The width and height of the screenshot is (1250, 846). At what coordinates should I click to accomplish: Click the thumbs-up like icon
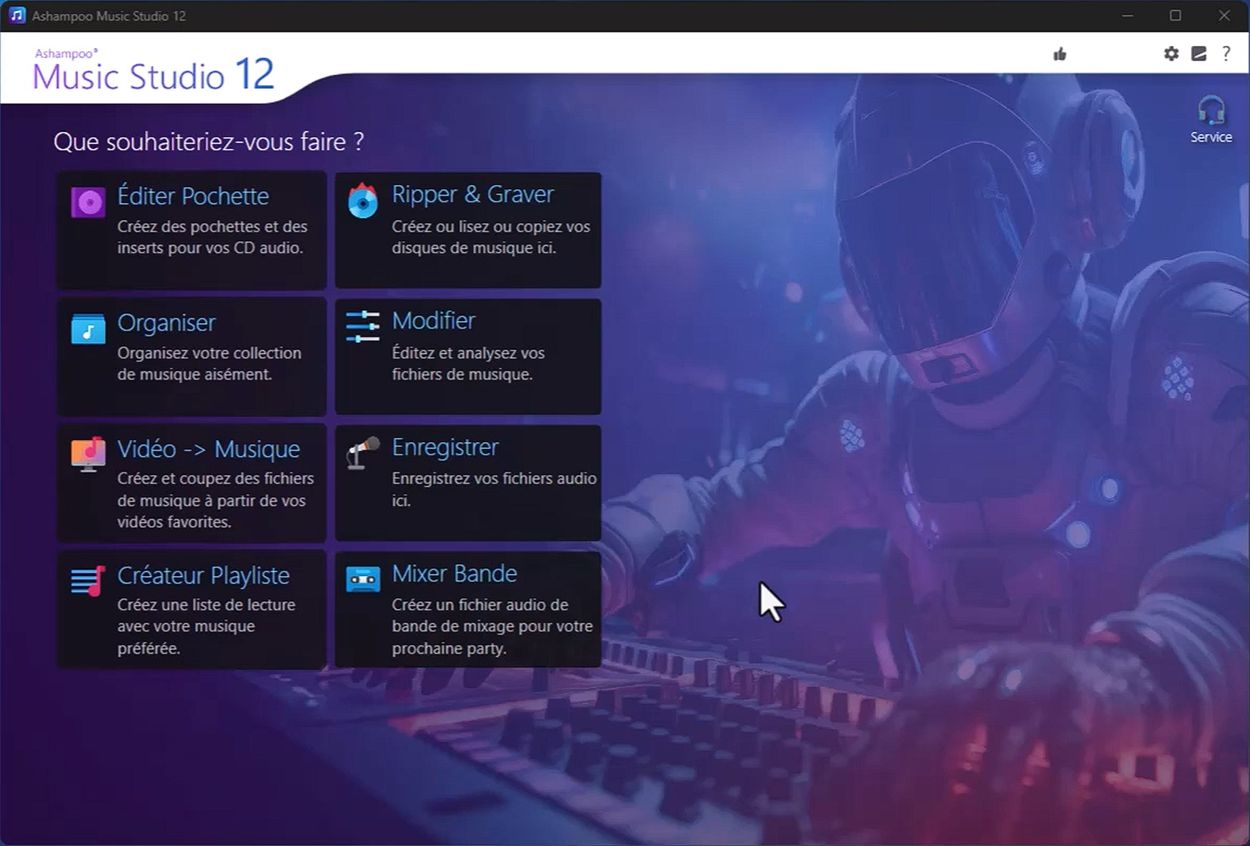[1060, 54]
